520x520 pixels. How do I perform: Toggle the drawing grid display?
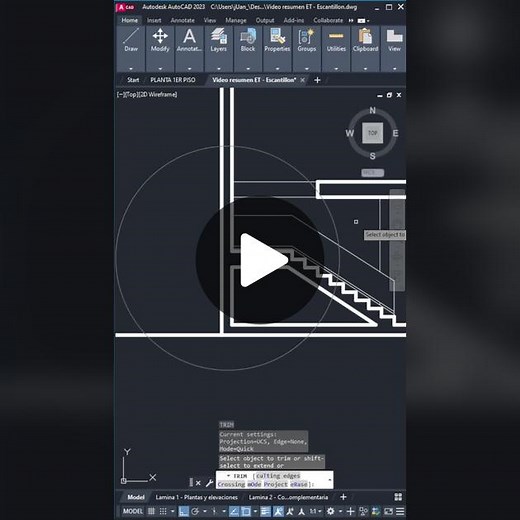151,511
